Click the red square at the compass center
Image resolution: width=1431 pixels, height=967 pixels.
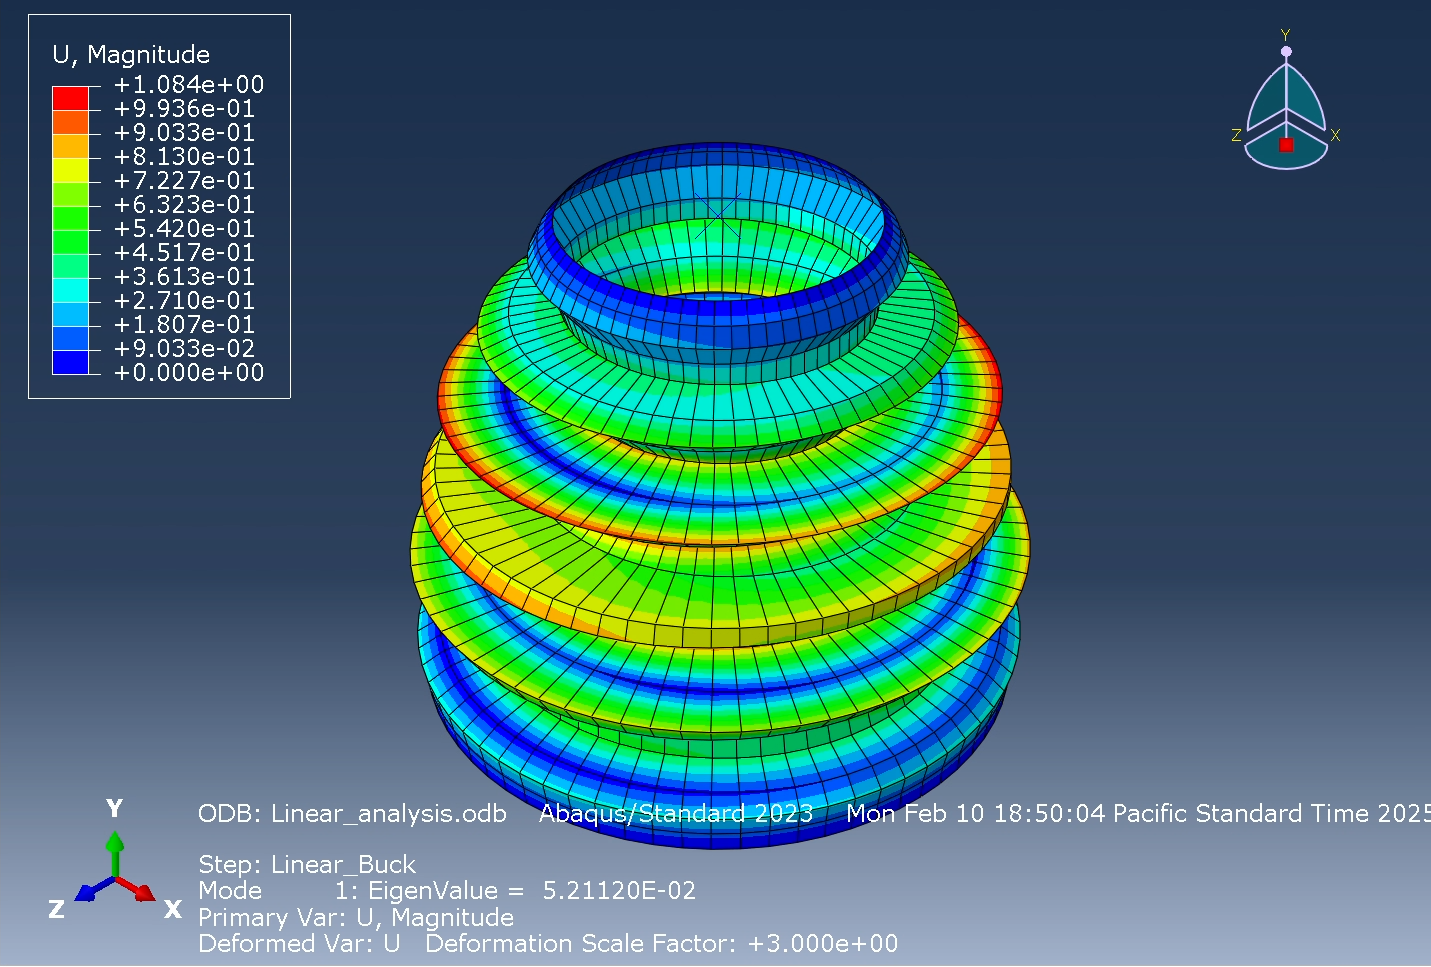[x=1286, y=146]
